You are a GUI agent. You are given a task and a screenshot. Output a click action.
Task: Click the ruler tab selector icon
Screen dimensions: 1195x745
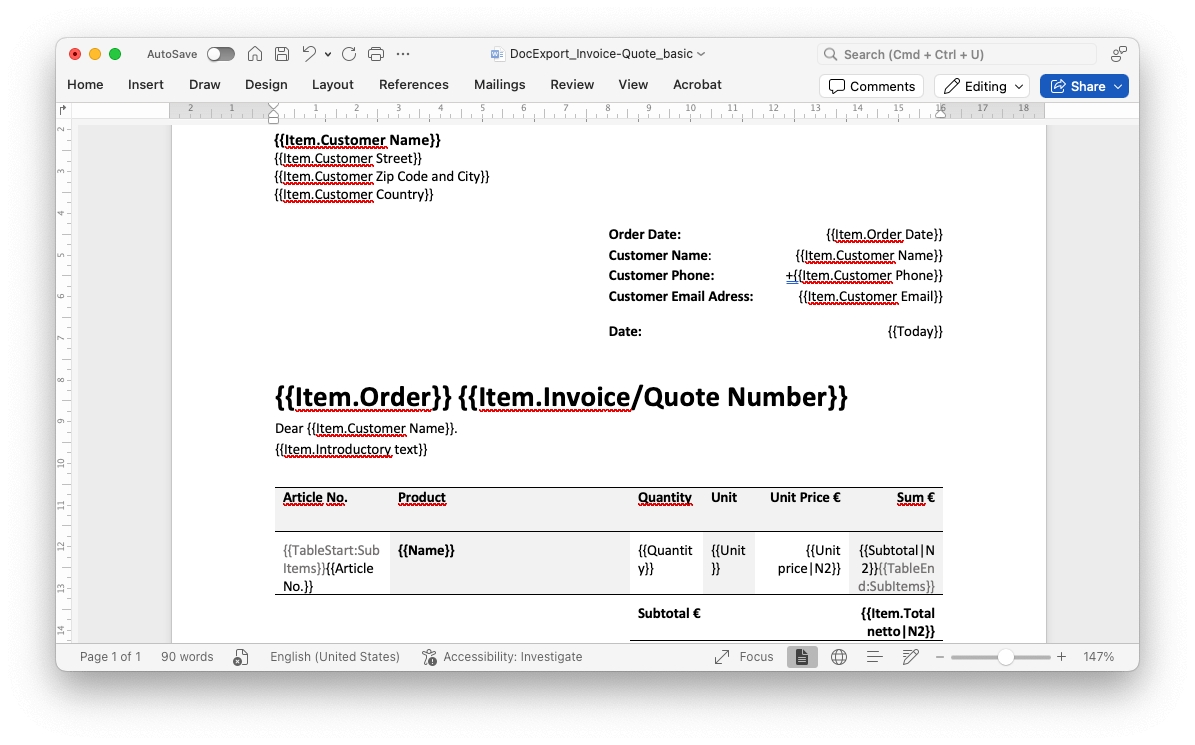point(62,110)
